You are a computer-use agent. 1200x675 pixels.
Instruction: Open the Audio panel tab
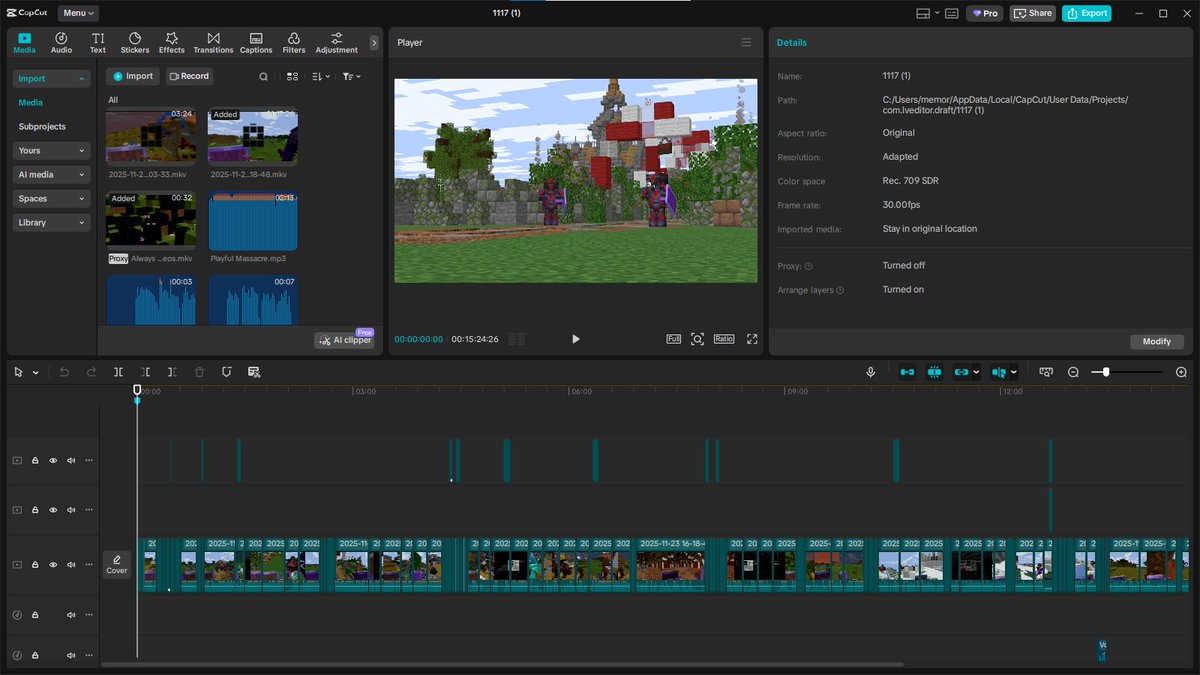[x=61, y=42]
